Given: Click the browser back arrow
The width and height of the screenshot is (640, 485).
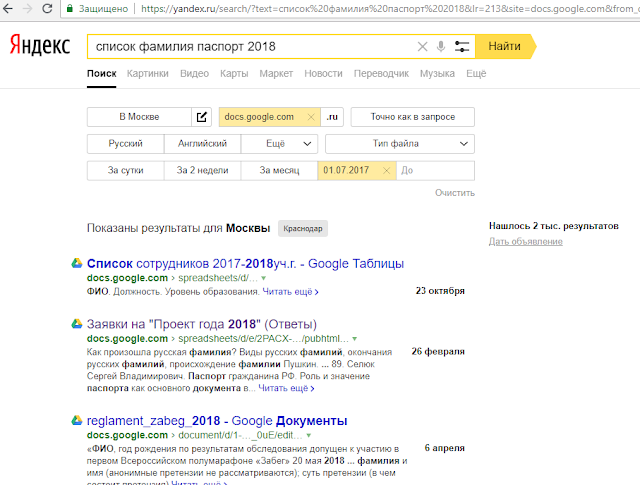Looking at the screenshot, I should tap(7, 8).
